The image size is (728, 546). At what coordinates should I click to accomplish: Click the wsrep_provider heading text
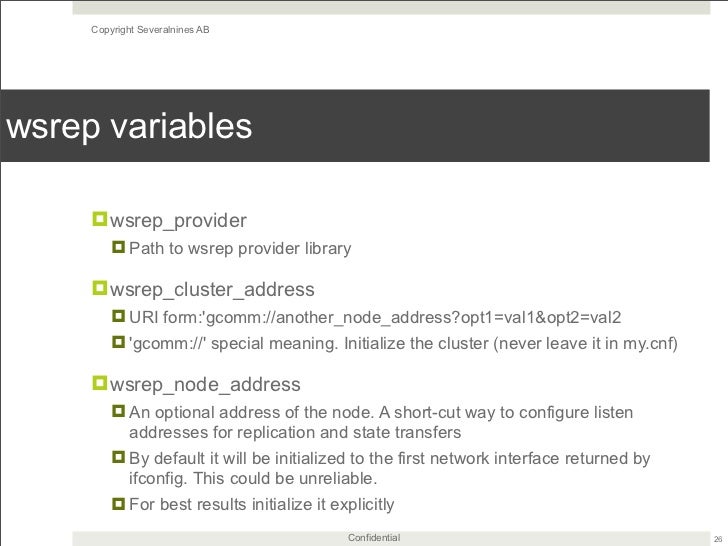(178, 219)
